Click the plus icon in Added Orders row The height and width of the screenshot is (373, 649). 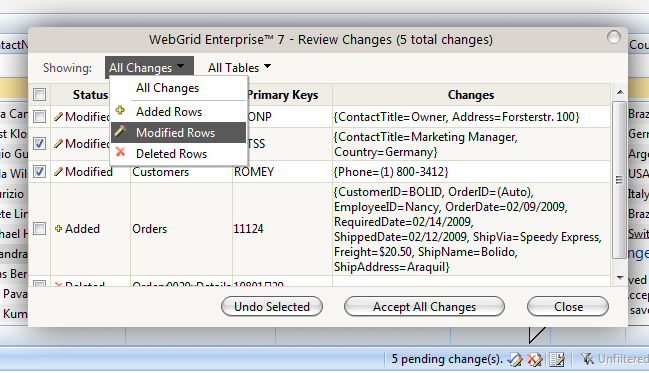[58, 229]
